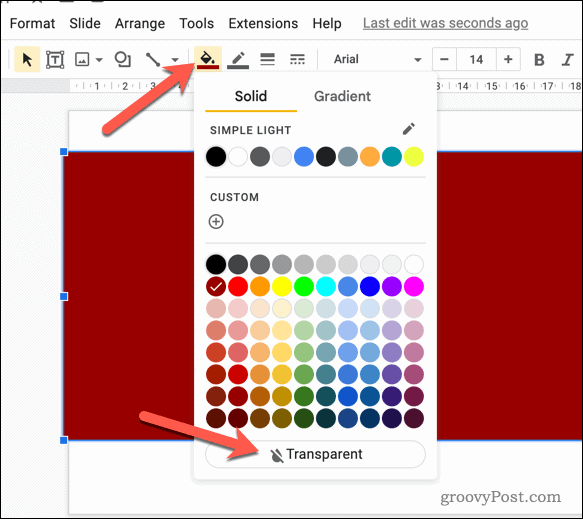Viewport: 583px width, 520px height.
Task: Click the border weight icon
Action: (x=267, y=59)
